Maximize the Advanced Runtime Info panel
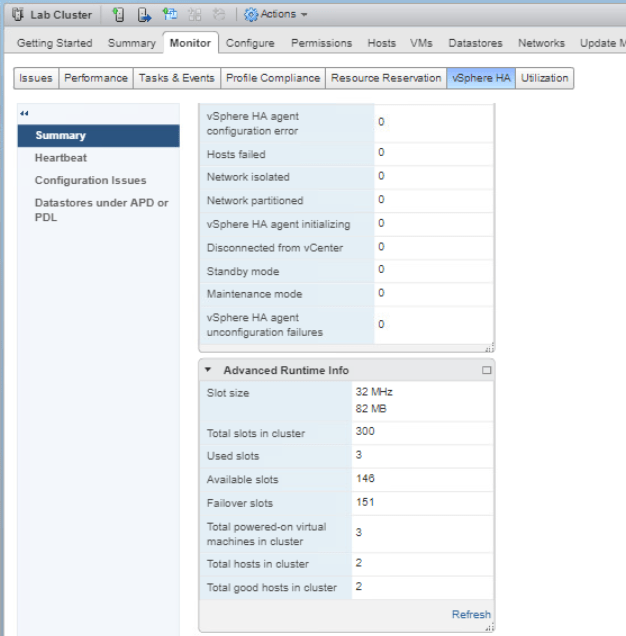 [x=487, y=370]
